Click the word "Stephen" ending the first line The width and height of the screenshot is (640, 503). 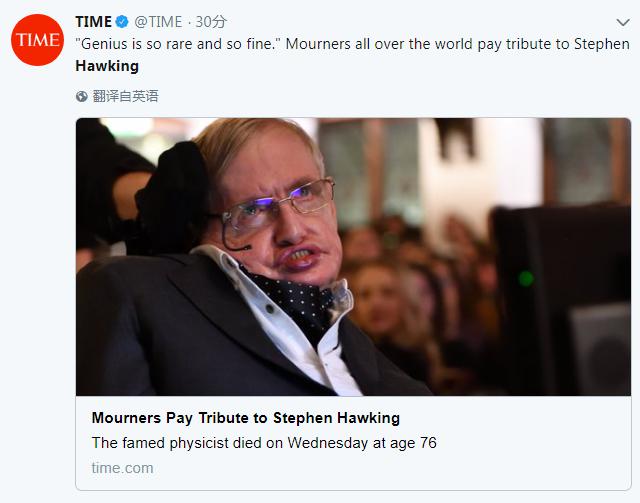(604, 44)
